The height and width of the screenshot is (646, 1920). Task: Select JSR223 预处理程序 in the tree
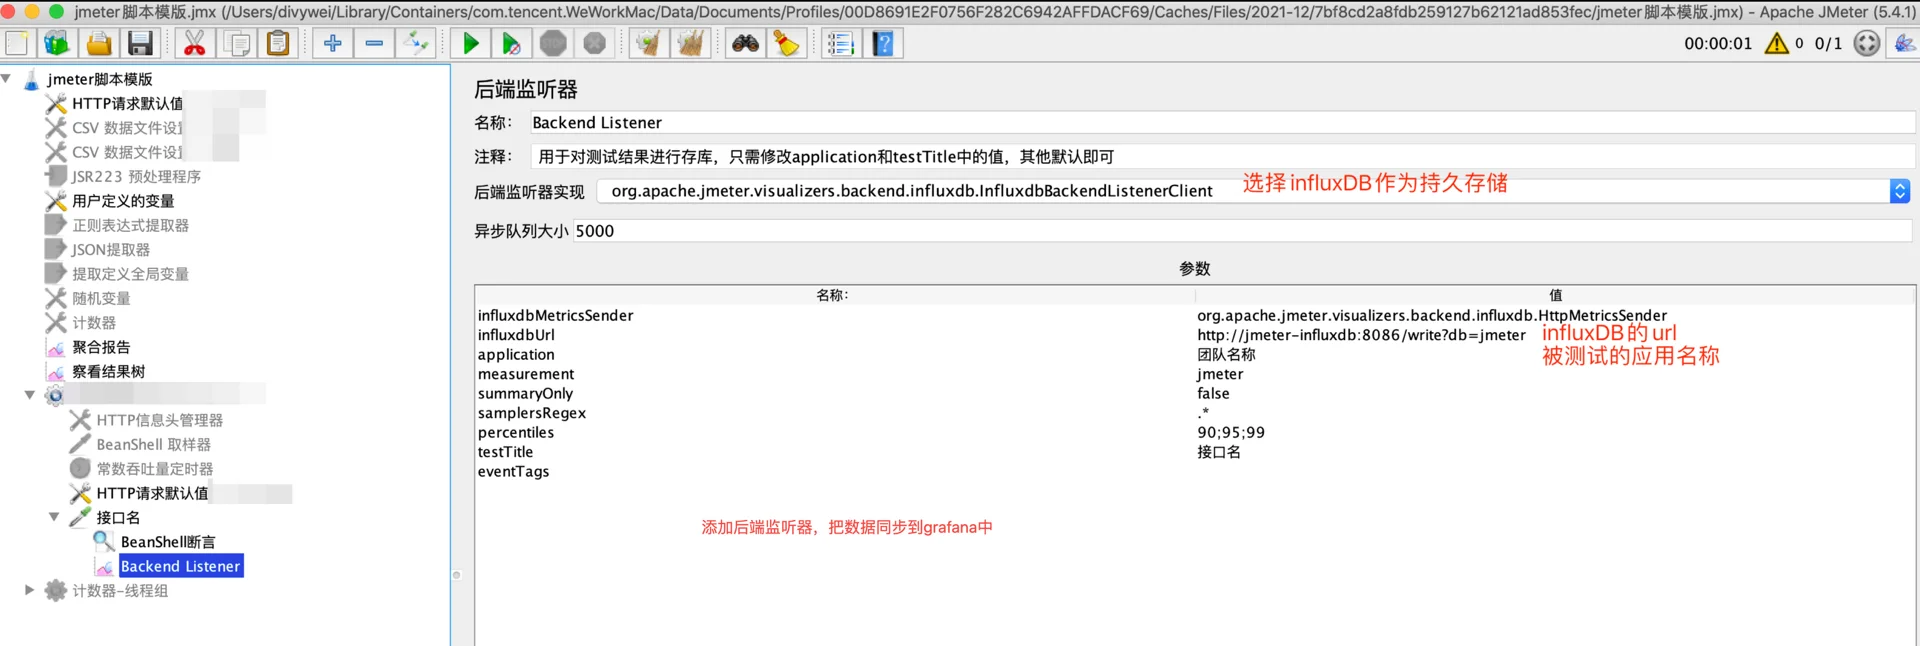pyautogui.click(x=136, y=176)
